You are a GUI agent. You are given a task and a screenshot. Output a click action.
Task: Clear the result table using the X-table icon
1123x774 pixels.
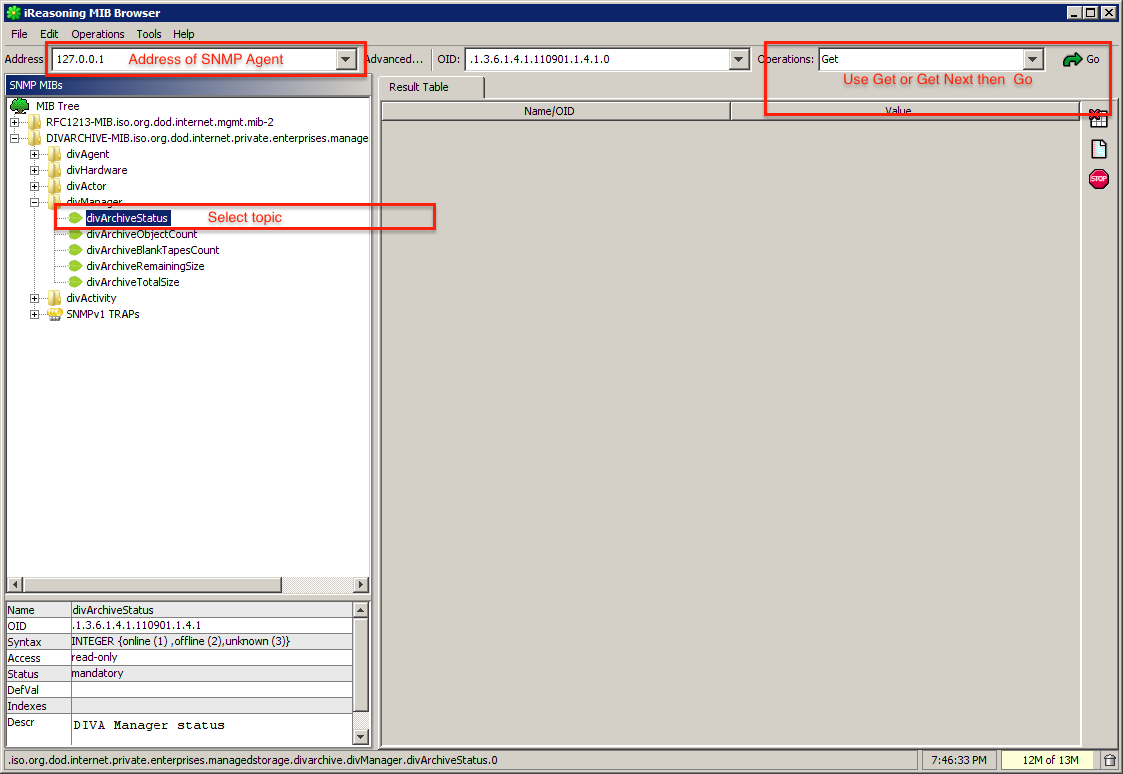pyautogui.click(x=1098, y=119)
